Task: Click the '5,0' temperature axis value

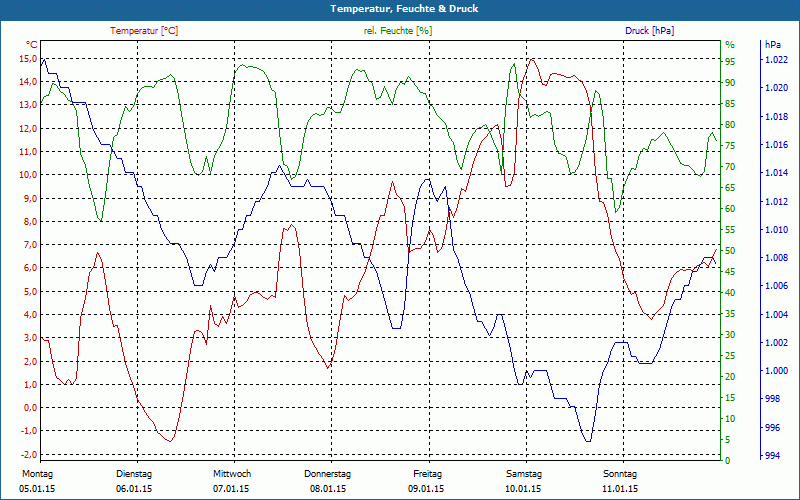Action: (30, 291)
